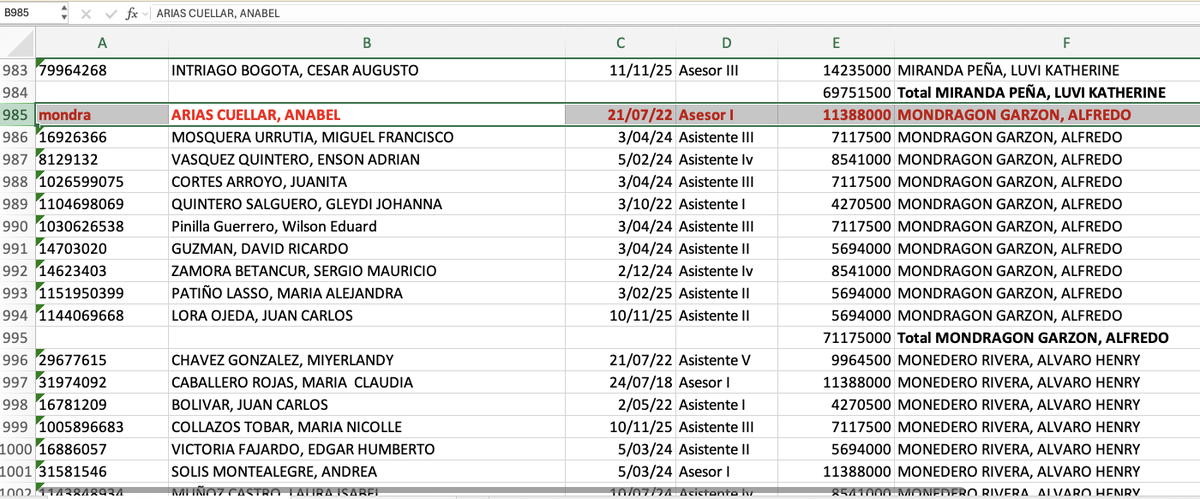The width and height of the screenshot is (1200, 499).
Task: Click SOLIS MONTEALEGRE, ANDREA cell
Action: tap(367, 471)
